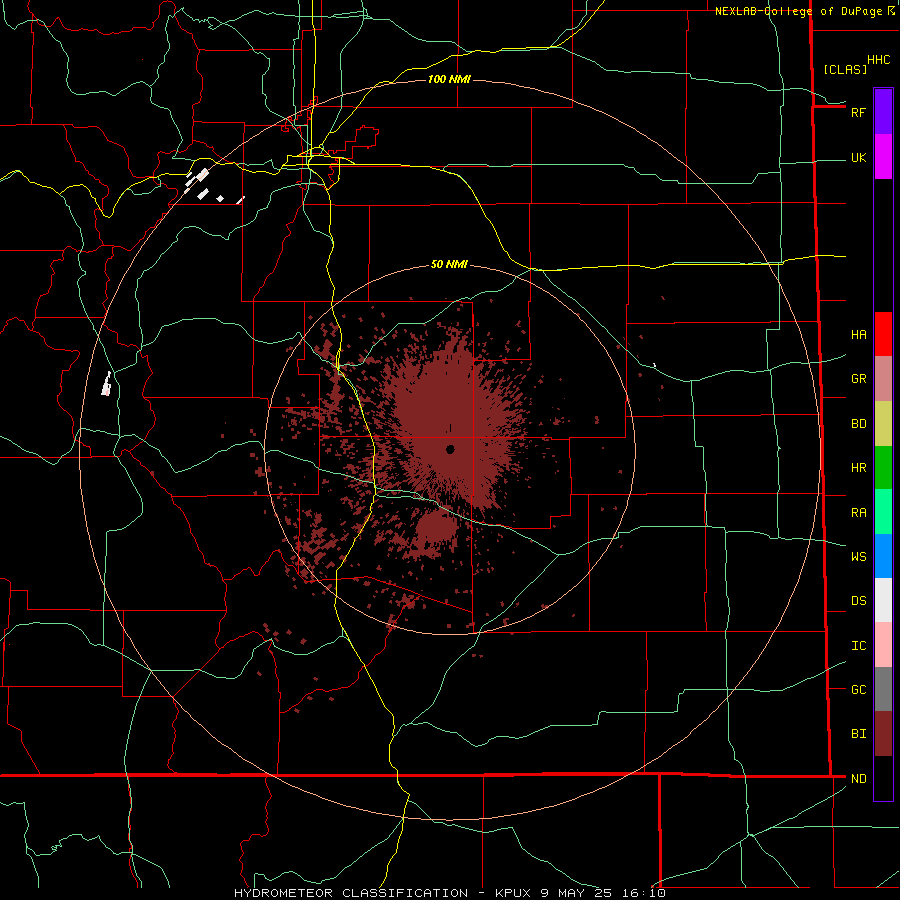Screen dimensions: 900x900
Task: Click the white DS legend color swatch
Action: pyautogui.click(x=883, y=600)
